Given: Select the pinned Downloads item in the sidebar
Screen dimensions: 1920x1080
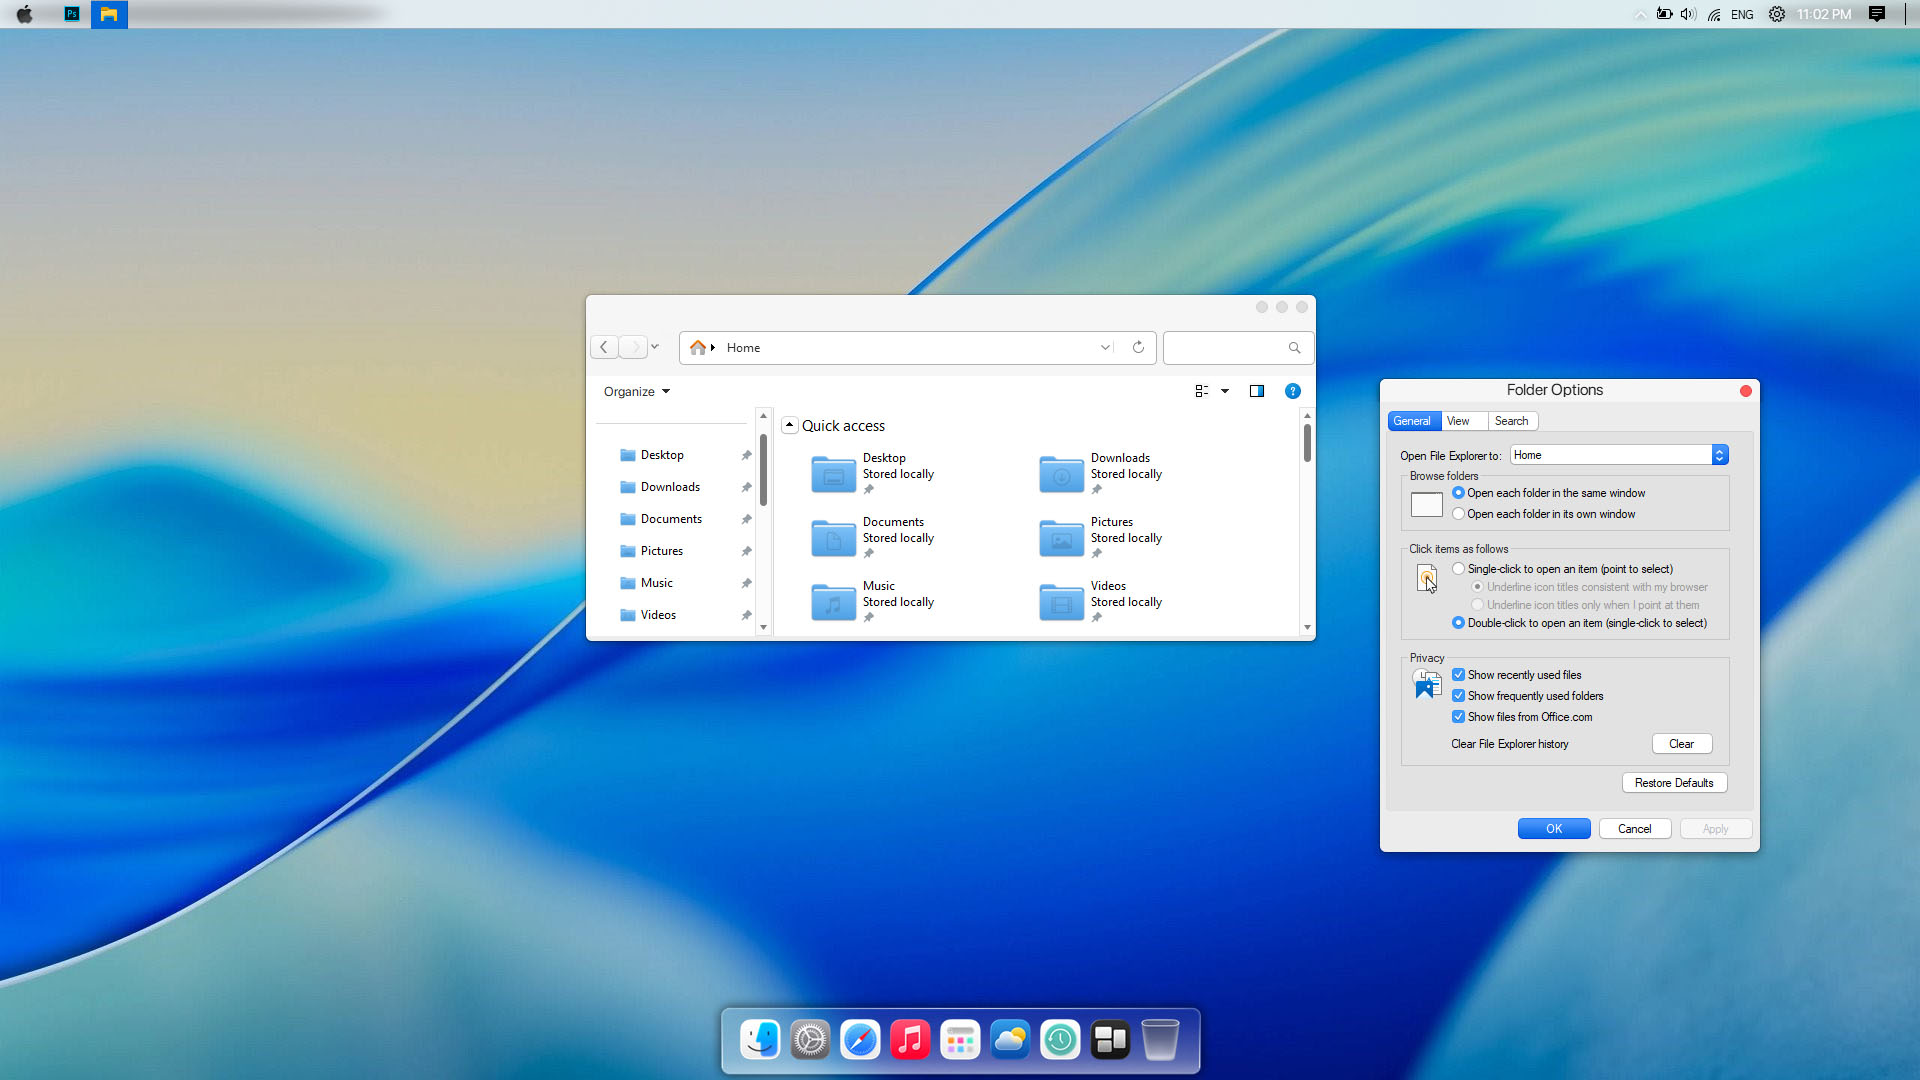Looking at the screenshot, I should (669, 487).
